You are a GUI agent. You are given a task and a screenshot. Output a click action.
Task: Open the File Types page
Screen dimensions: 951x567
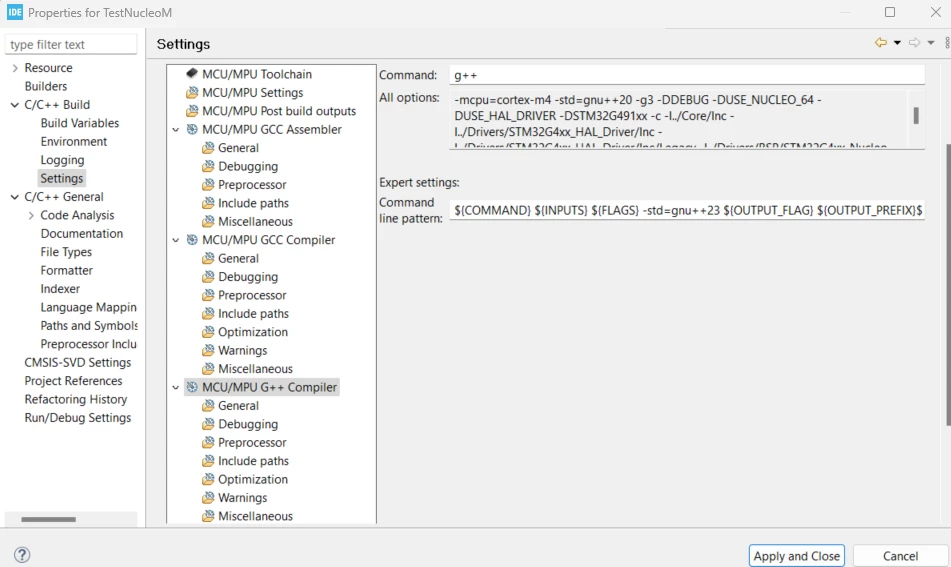pyautogui.click(x=66, y=252)
